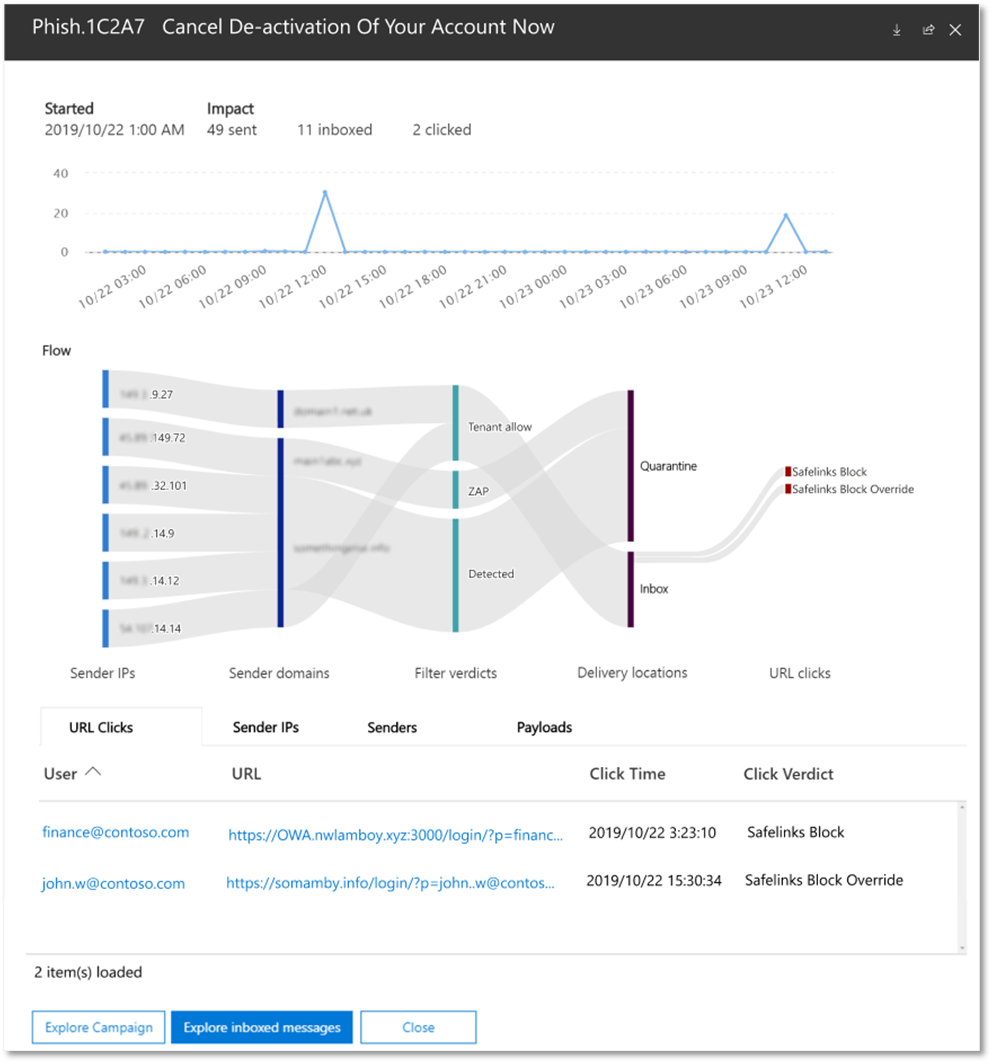
Task: Select sender IP ending .32.101
Action: click(106, 485)
